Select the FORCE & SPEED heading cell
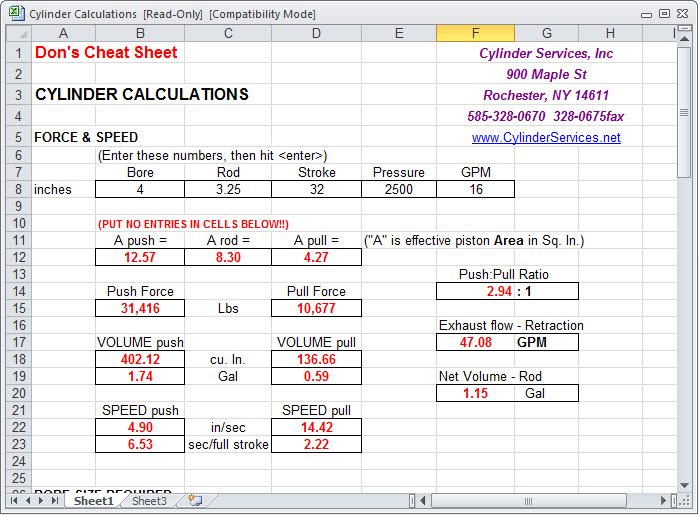The image size is (699, 515). click(x=86, y=137)
